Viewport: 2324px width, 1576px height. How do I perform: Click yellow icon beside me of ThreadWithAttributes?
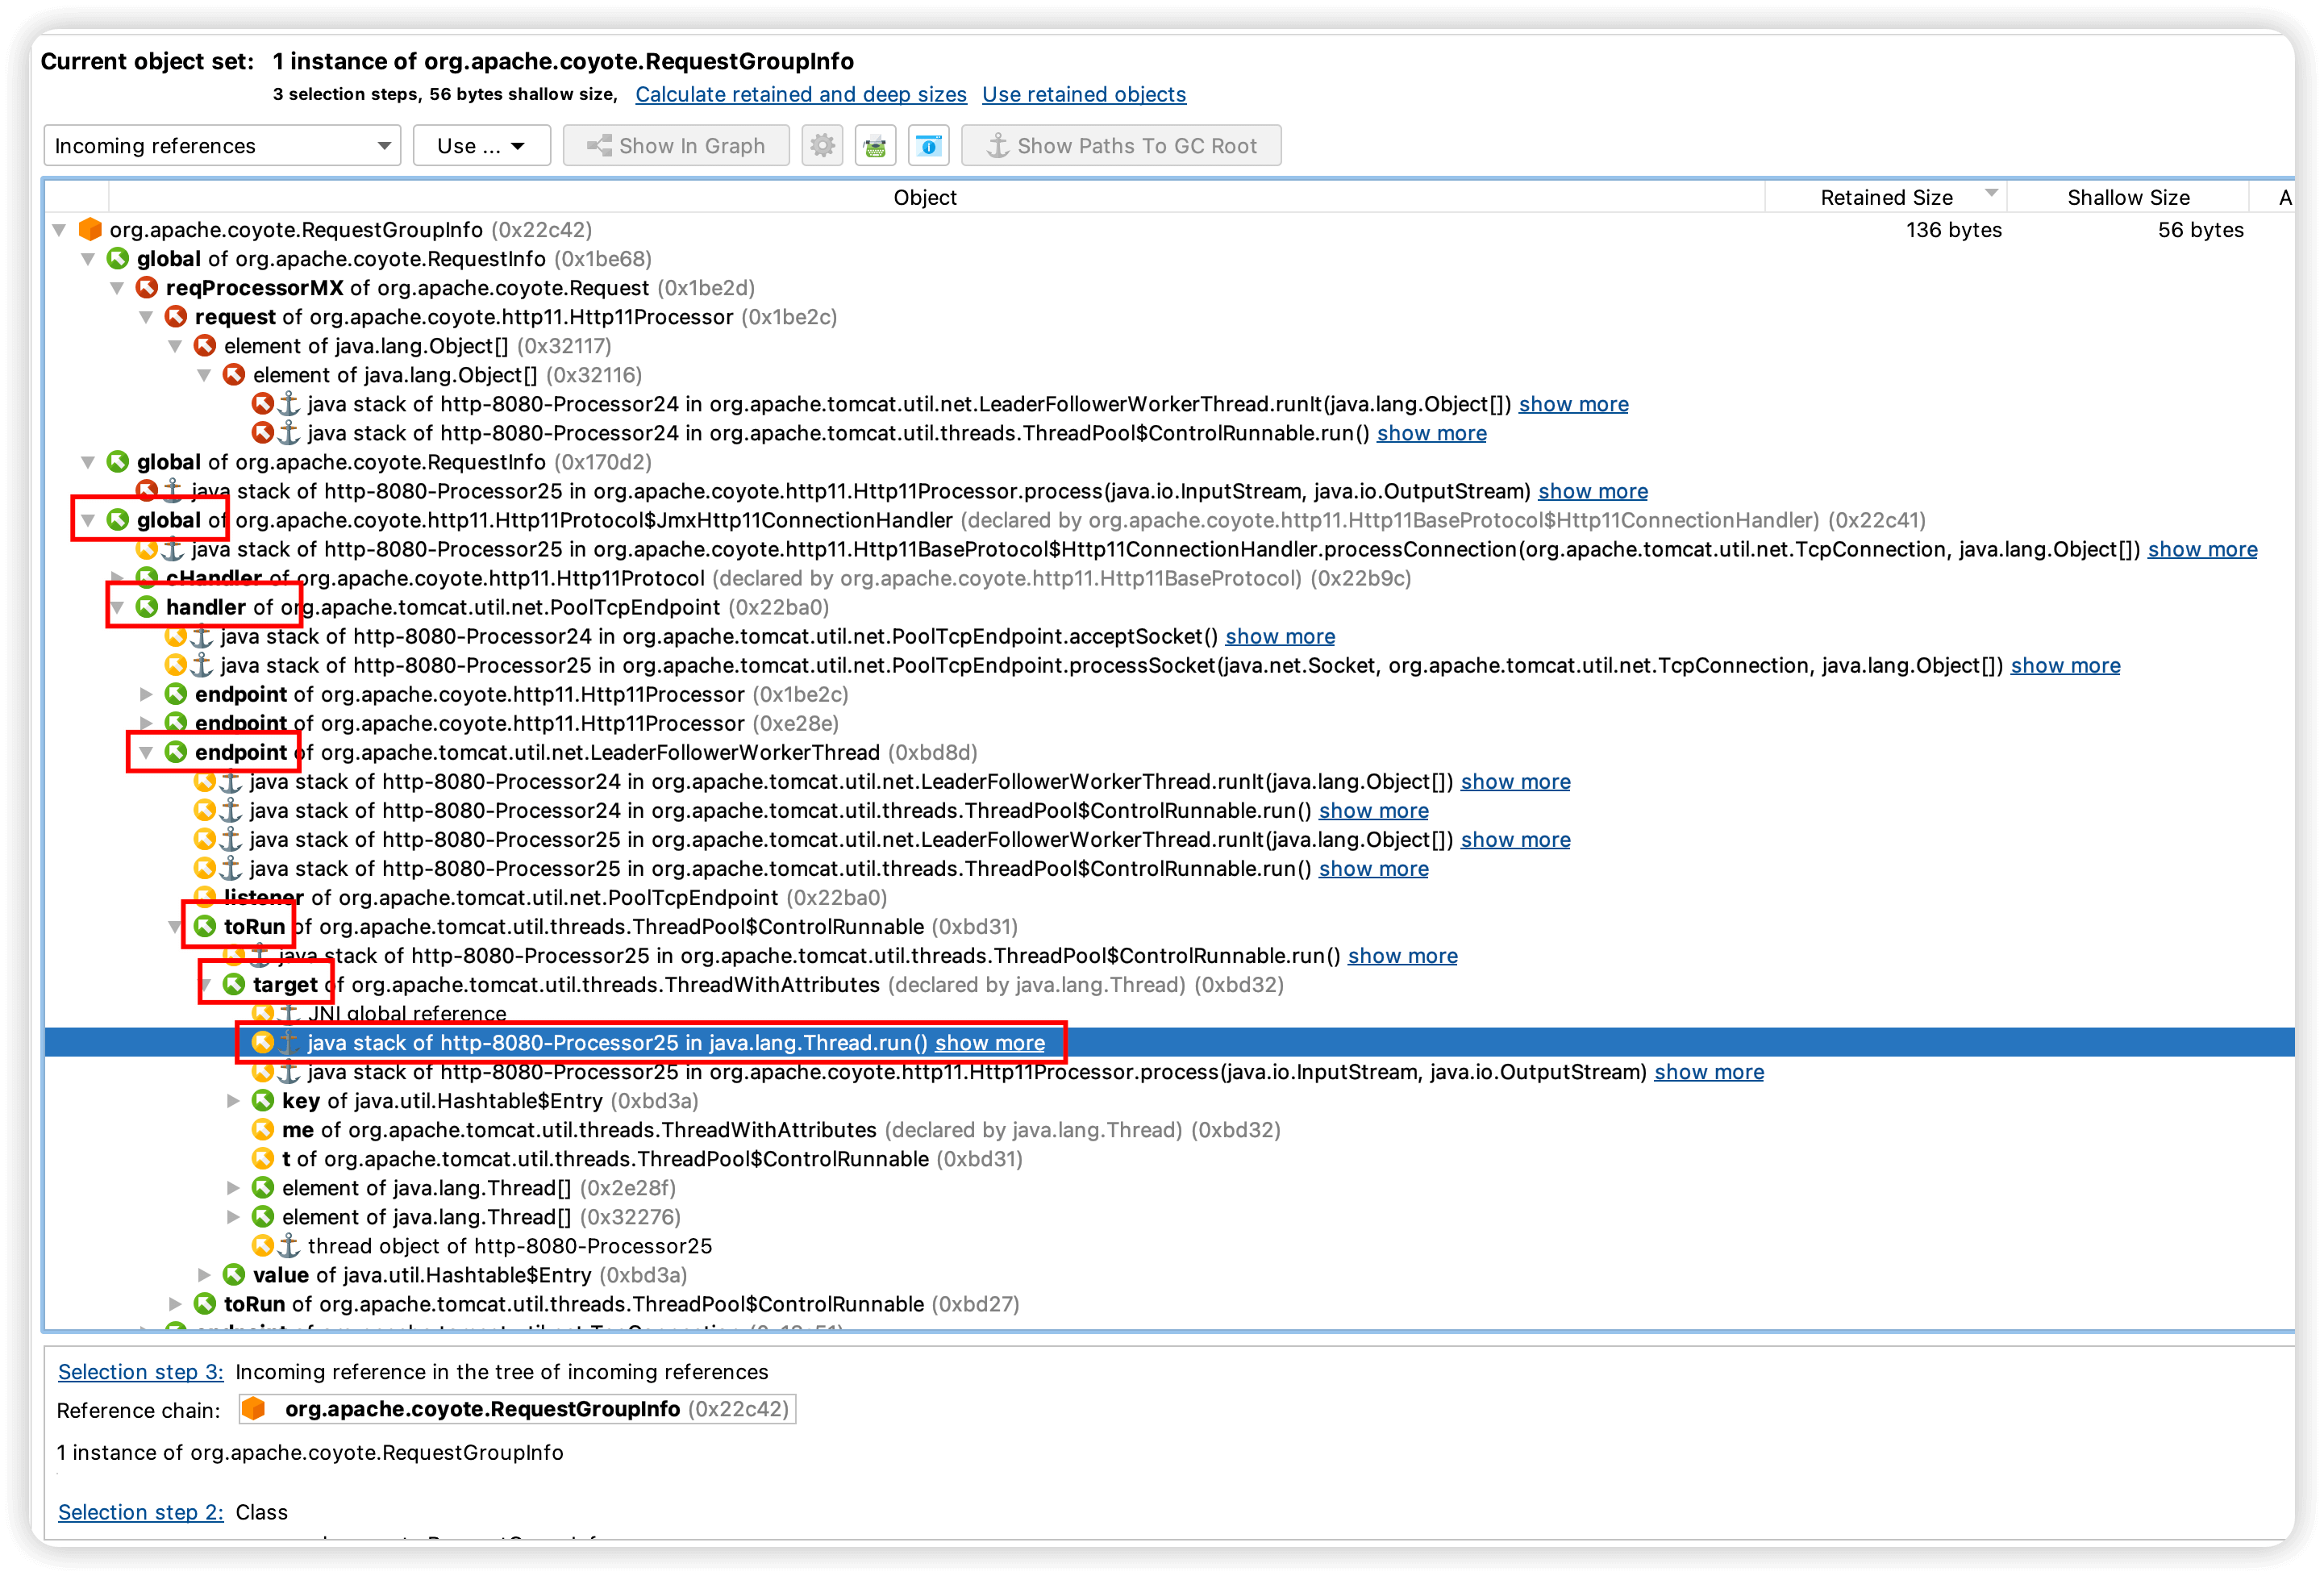click(x=263, y=1130)
